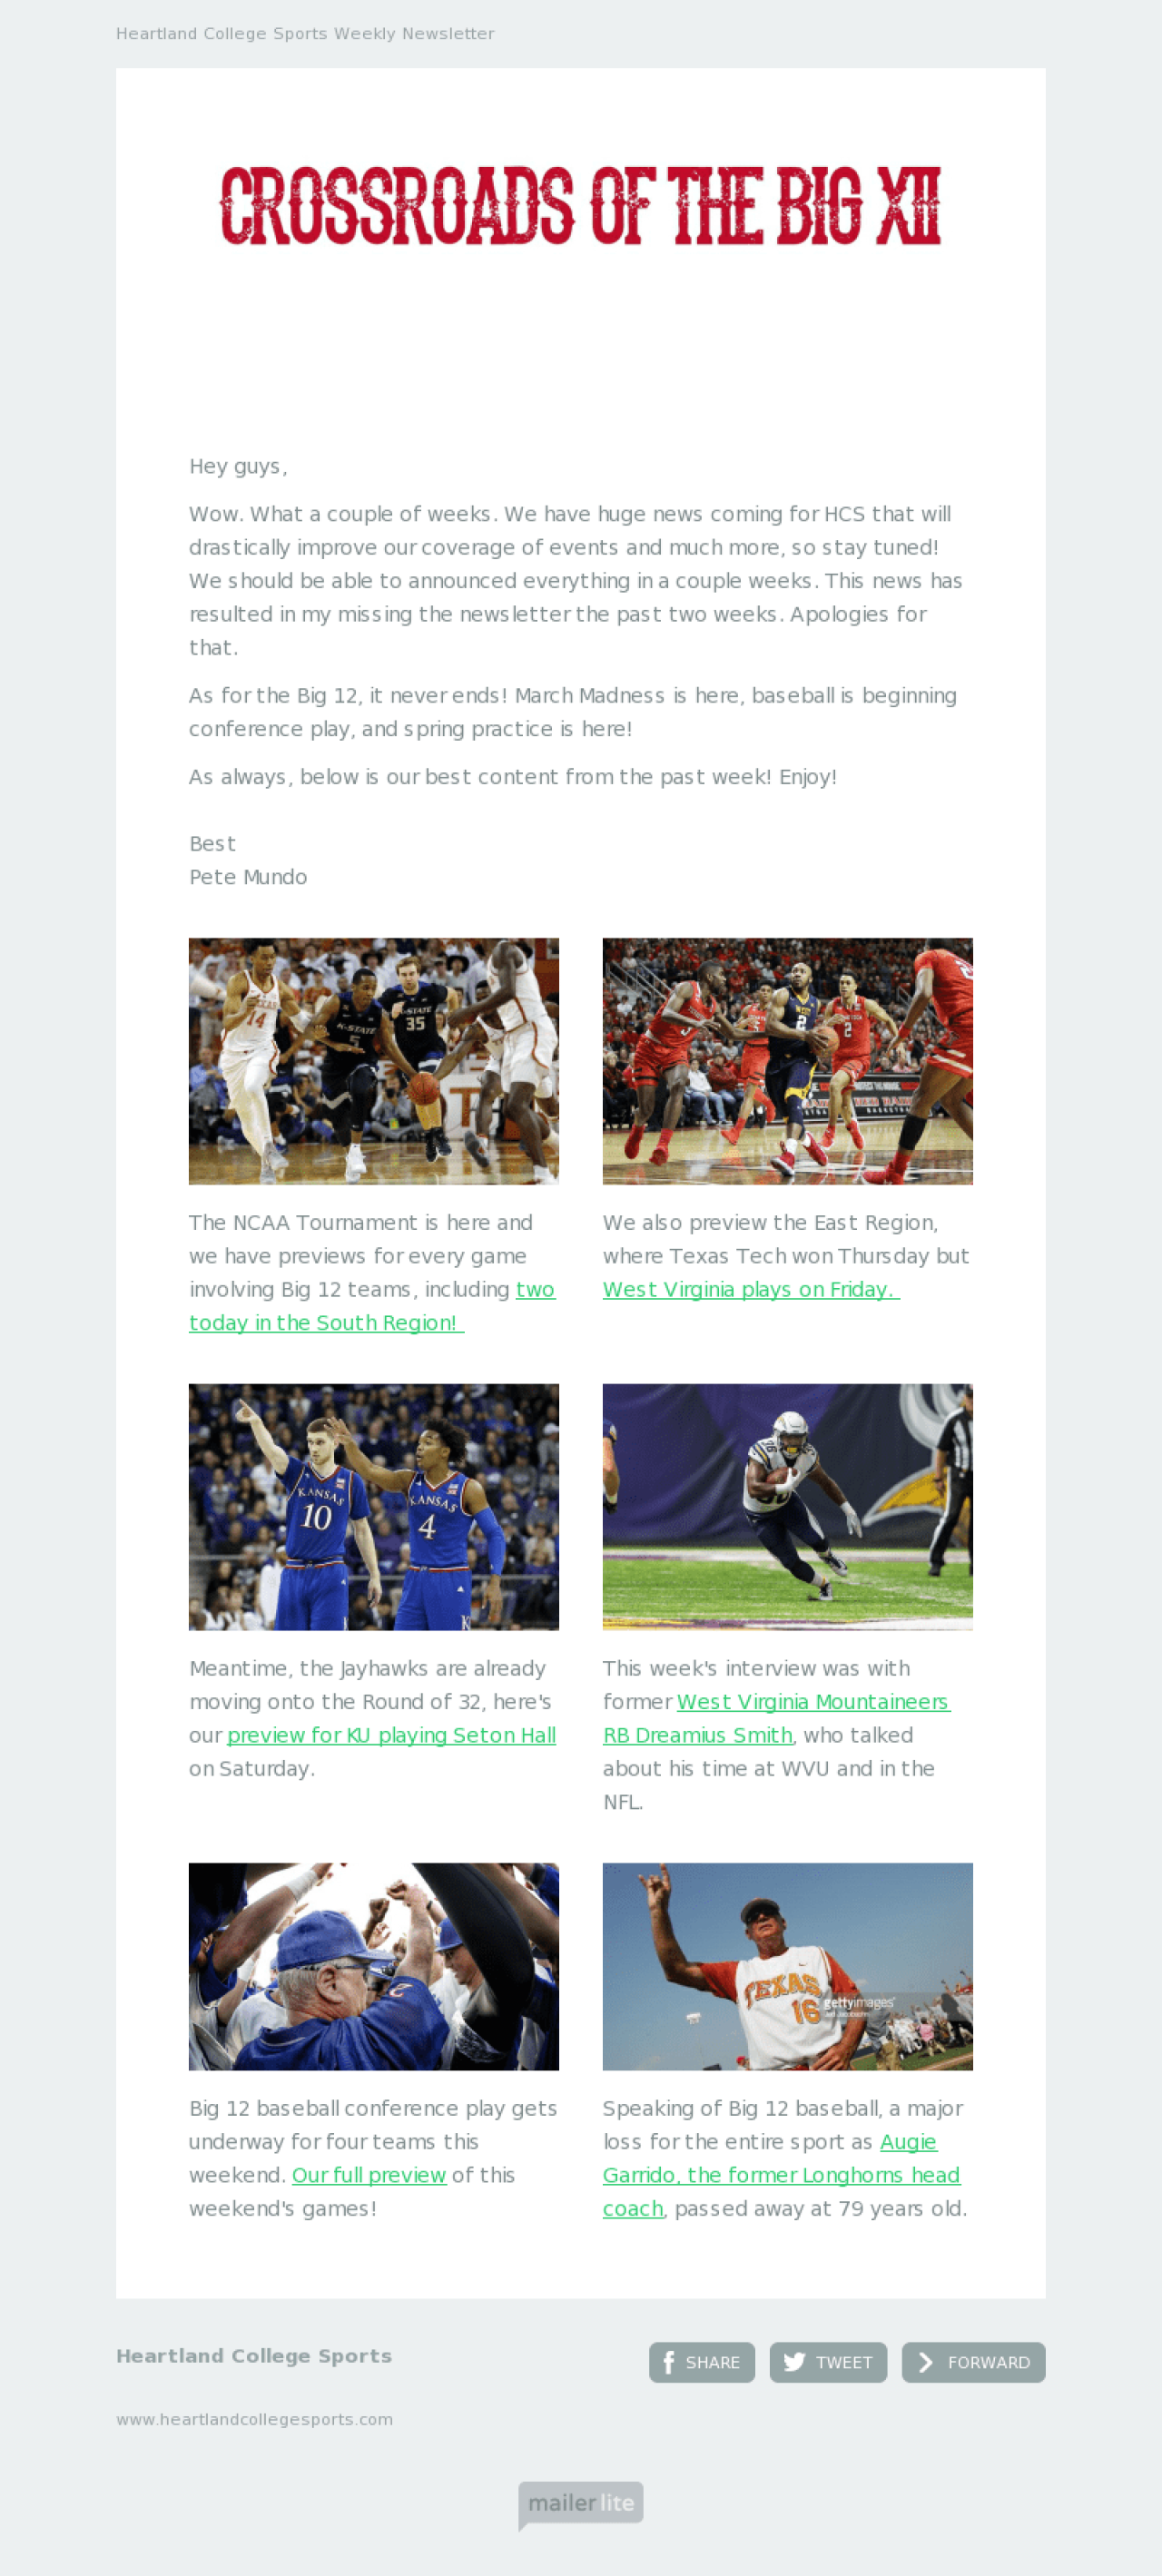
Task: Click the forward arrow icon
Action: tap(926, 2362)
